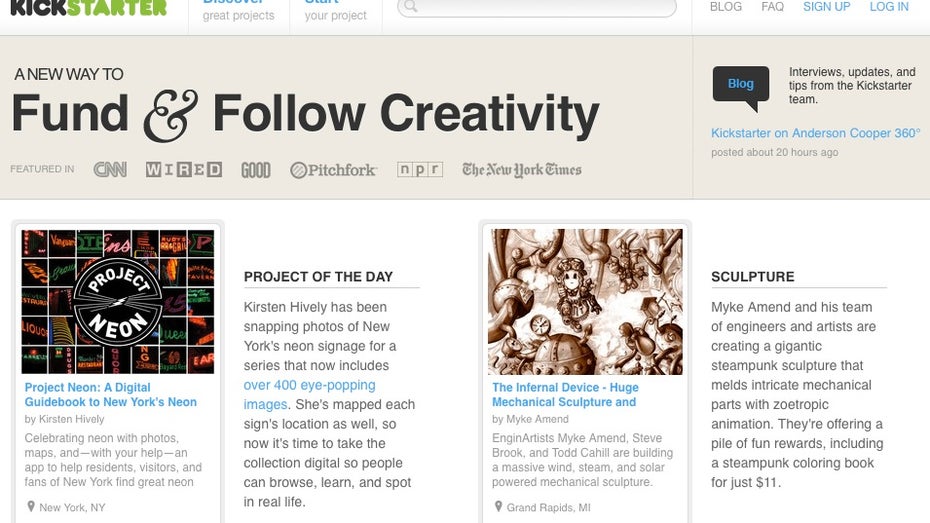Open the Project Neon thumbnail image
930x523 pixels.
pyautogui.click(x=118, y=301)
